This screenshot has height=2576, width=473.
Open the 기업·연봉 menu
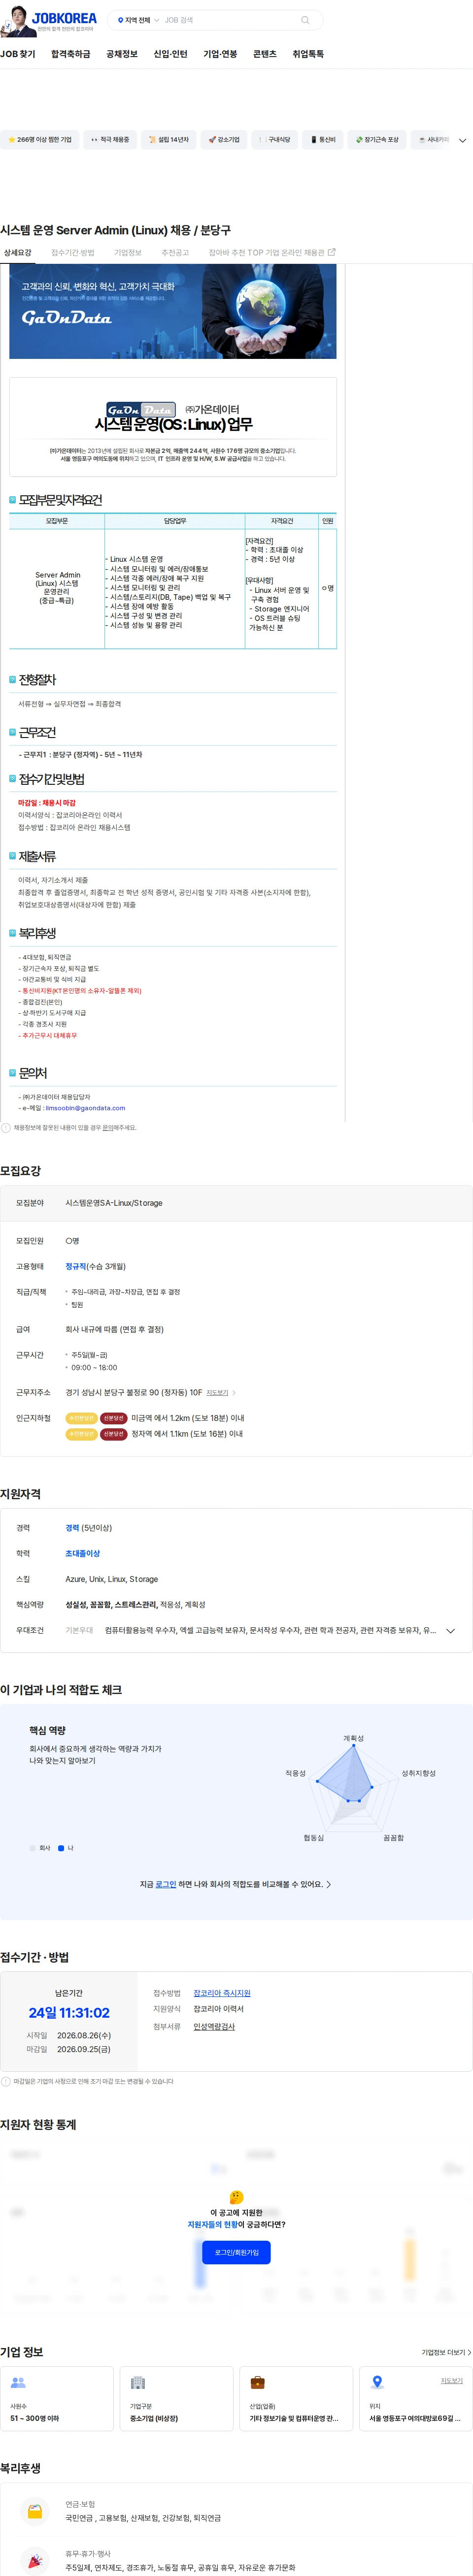tap(220, 54)
